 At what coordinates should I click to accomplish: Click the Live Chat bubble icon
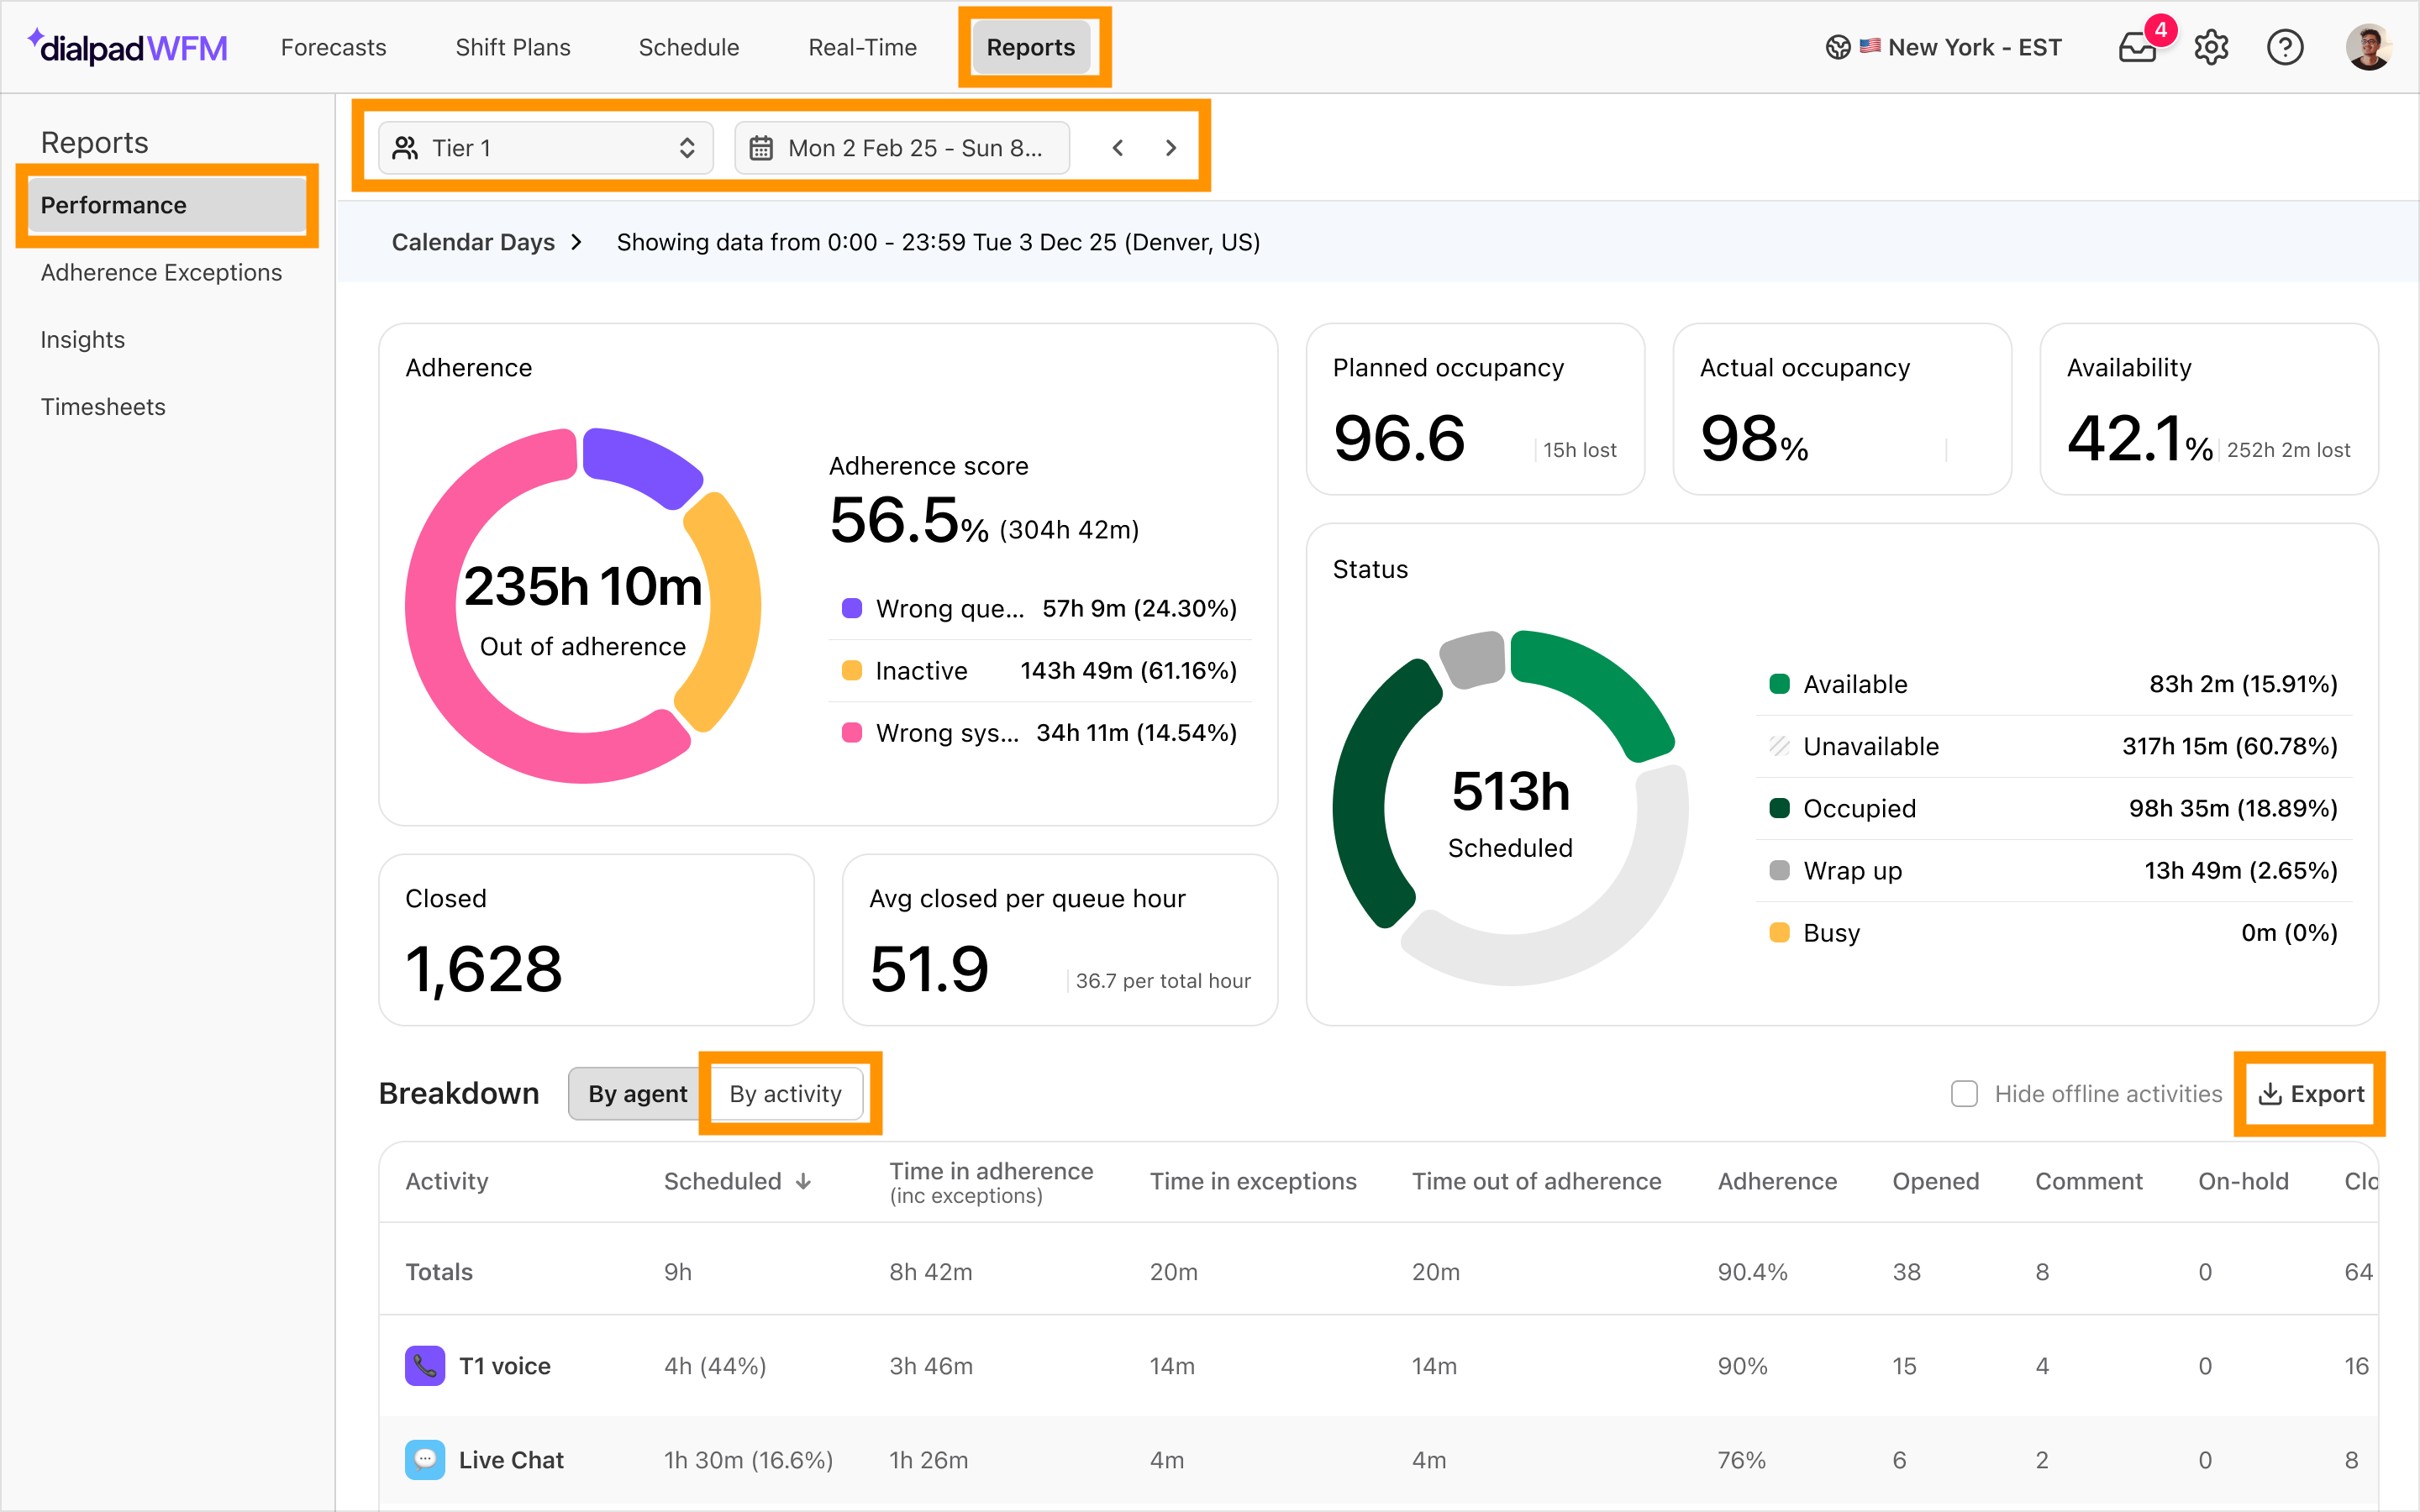(424, 1459)
